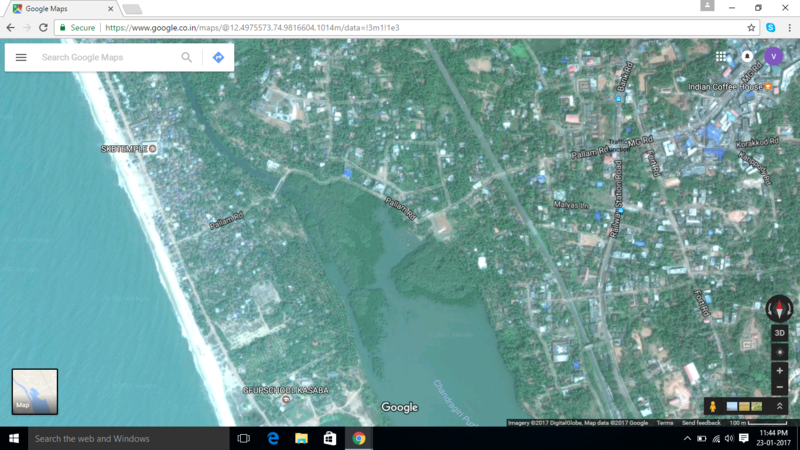Zoom out with the minus button
Viewport: 800px width, 450px height.
click(x=780, y=387)
